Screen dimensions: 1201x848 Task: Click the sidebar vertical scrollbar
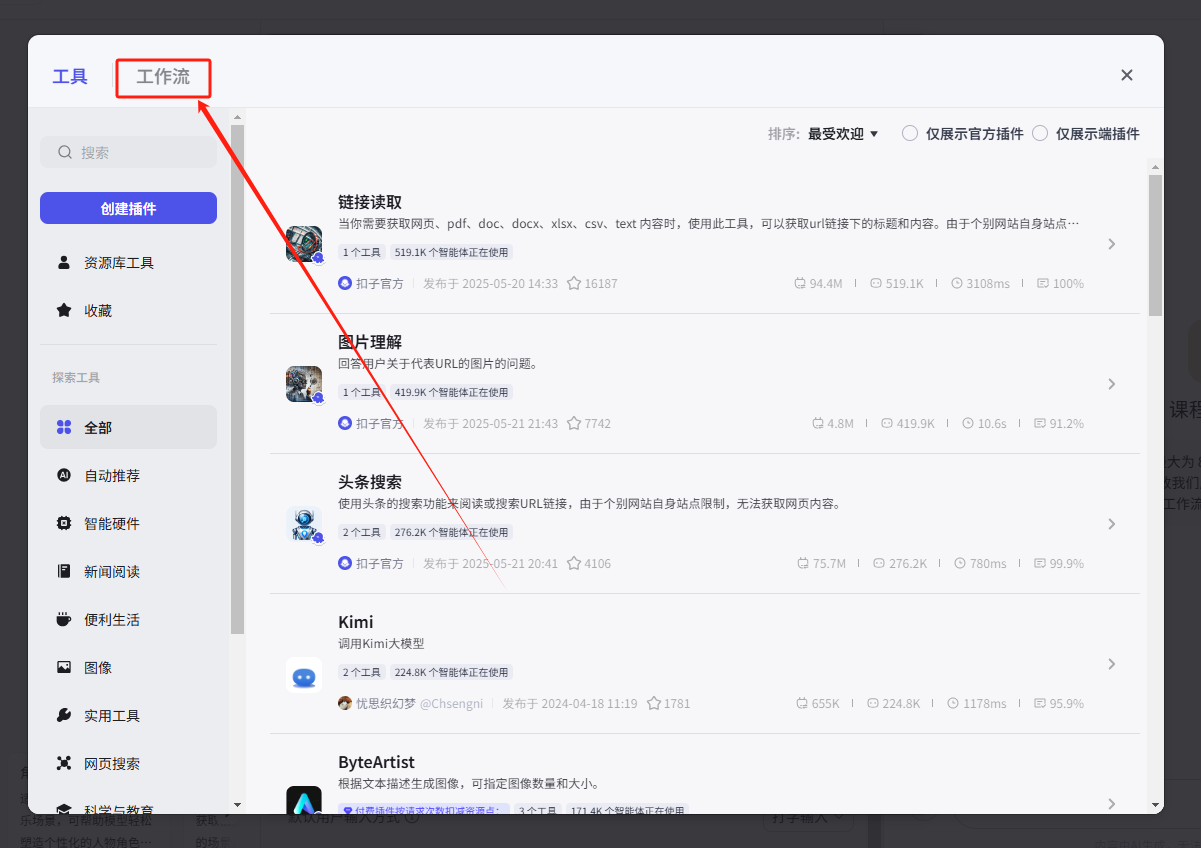(237, 380)
